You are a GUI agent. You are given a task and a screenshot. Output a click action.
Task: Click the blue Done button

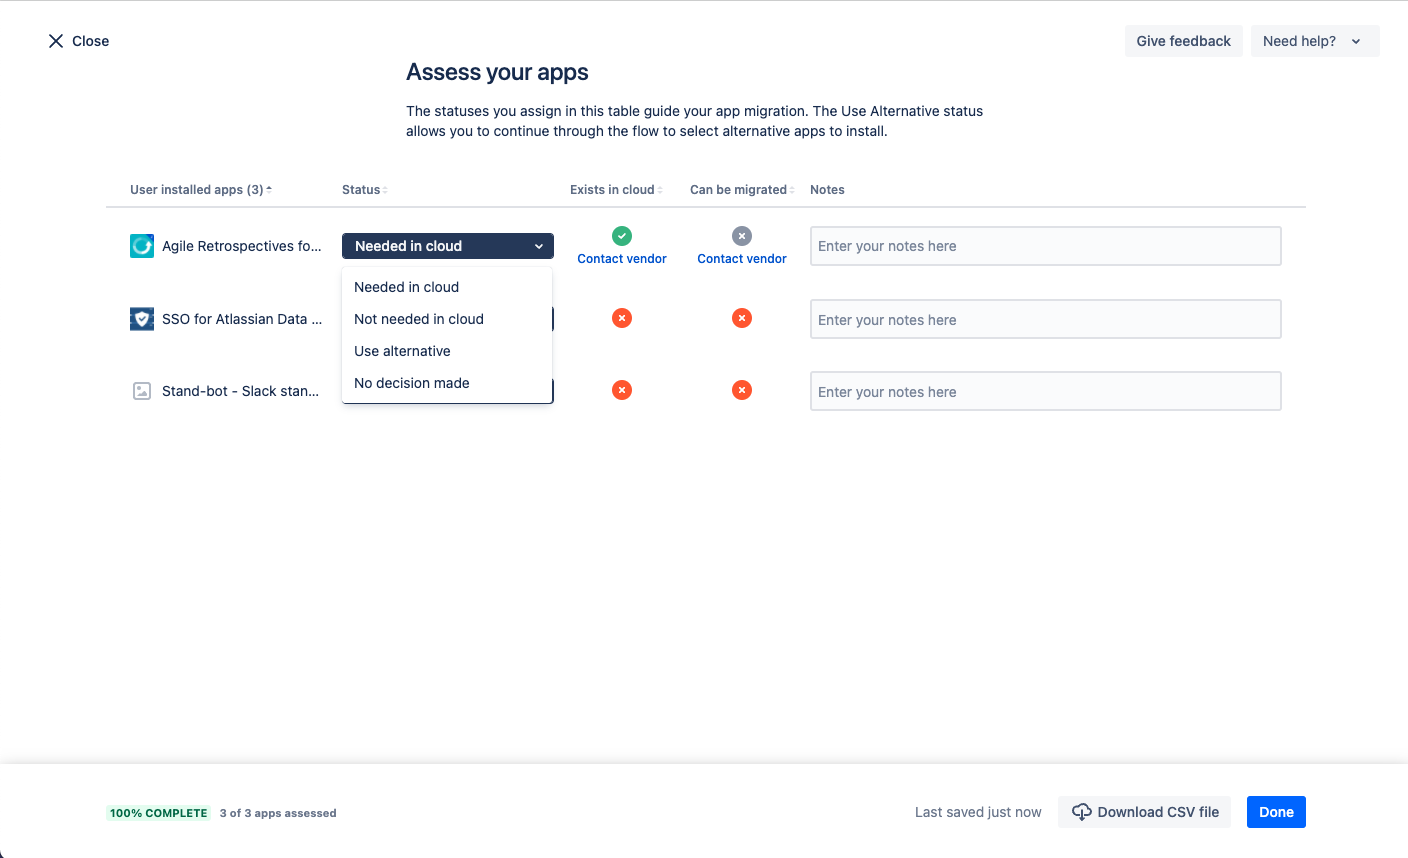[x=1276, y=812]
